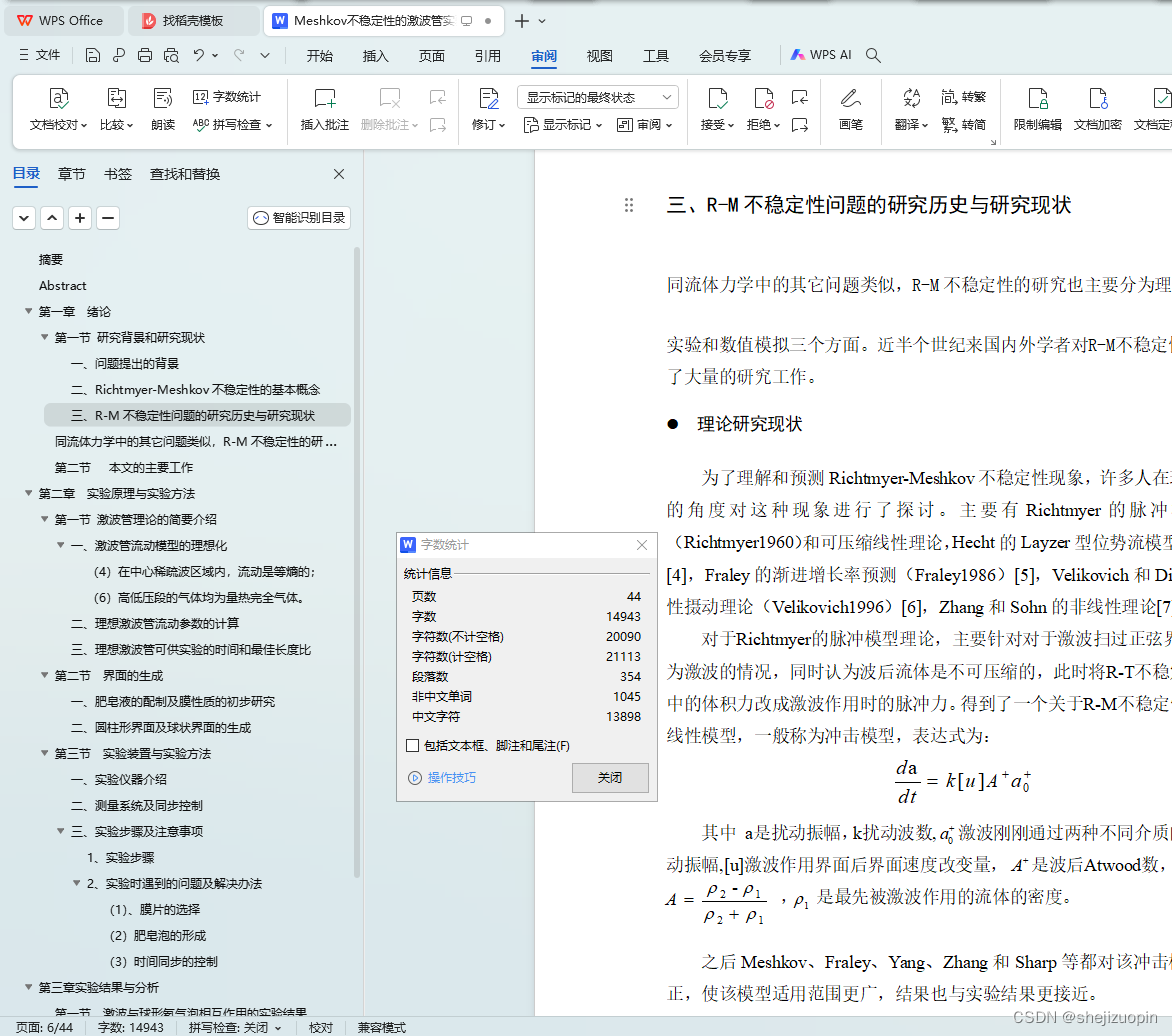The width and height of the screenshot is (1172, 1036).
Task: Open the 显示标记 dropdown
Action: pos(563,125)
